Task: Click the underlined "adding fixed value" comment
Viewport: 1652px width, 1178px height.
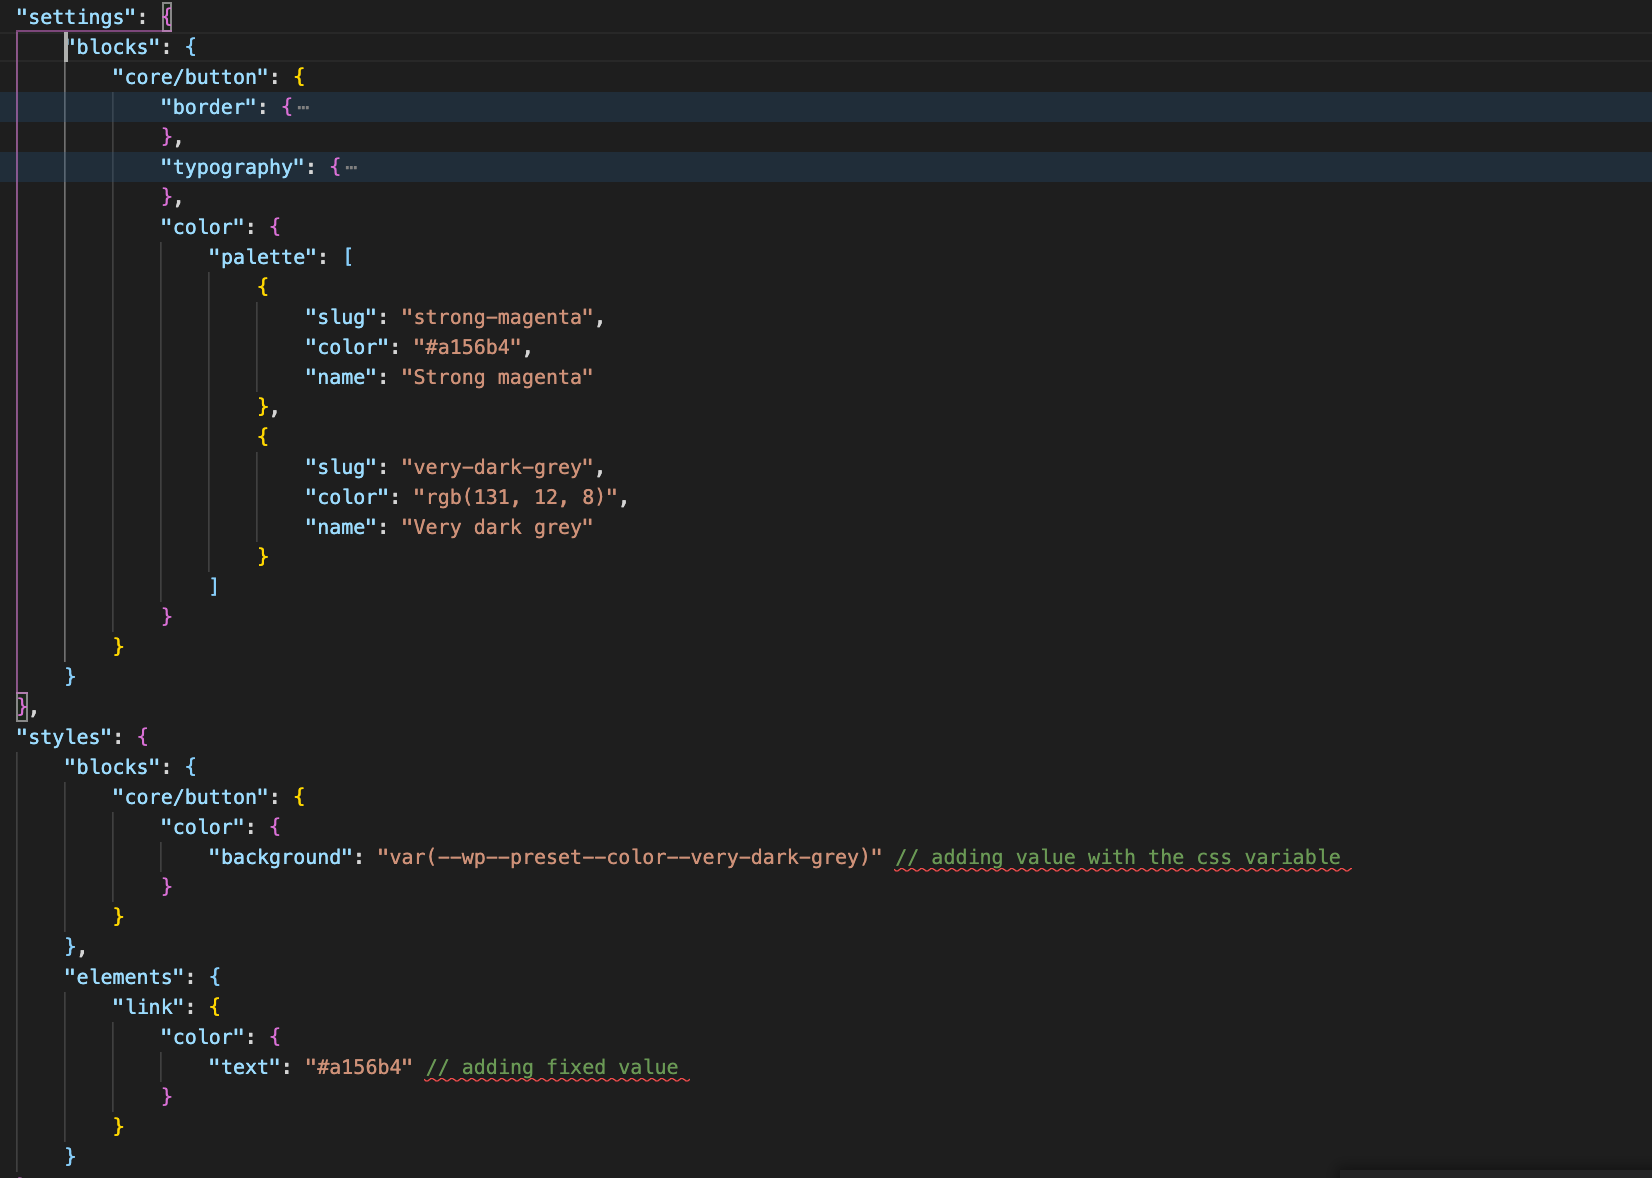Action: [x=553, y=1067]
